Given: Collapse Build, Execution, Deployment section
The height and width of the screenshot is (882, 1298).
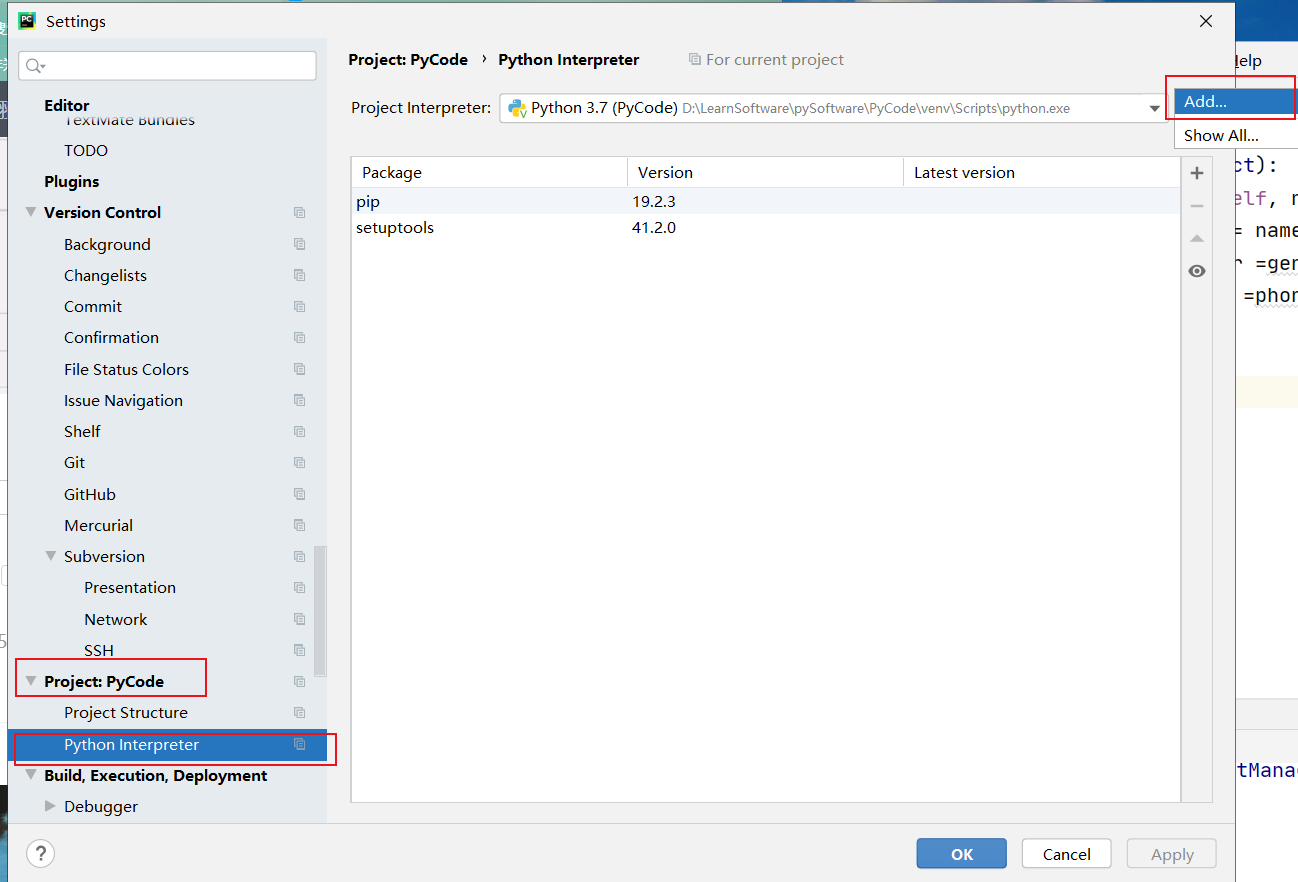Looking at the screenshot, I should (31, 775).
